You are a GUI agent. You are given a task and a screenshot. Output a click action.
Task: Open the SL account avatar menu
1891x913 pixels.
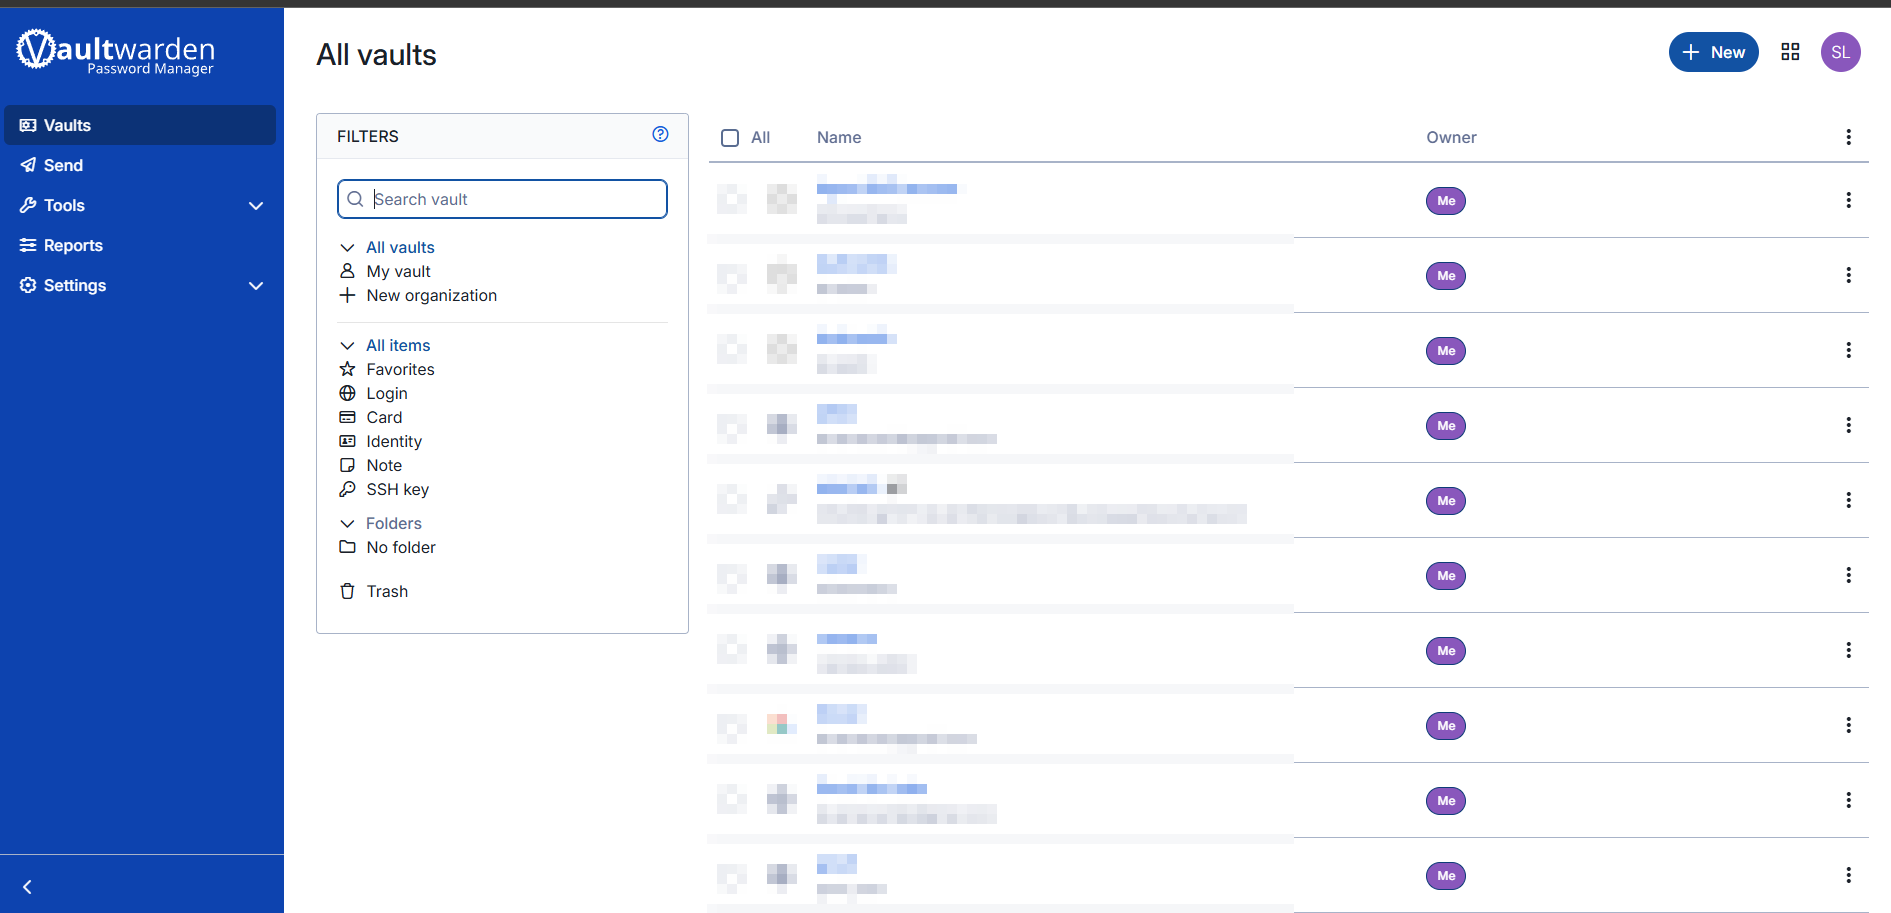1840,52
